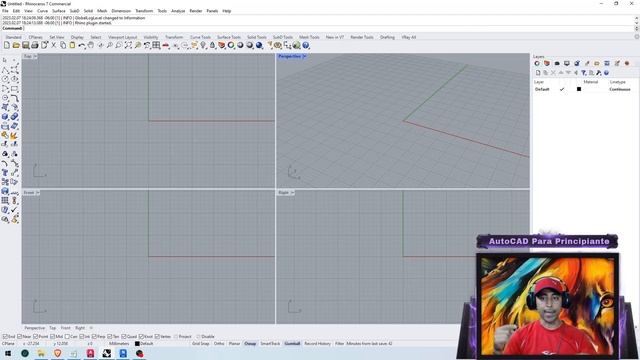Toggle the Vertex osnap checkbox
The width and height of the screenshot is (640, 360).
[x=157, y=337]
